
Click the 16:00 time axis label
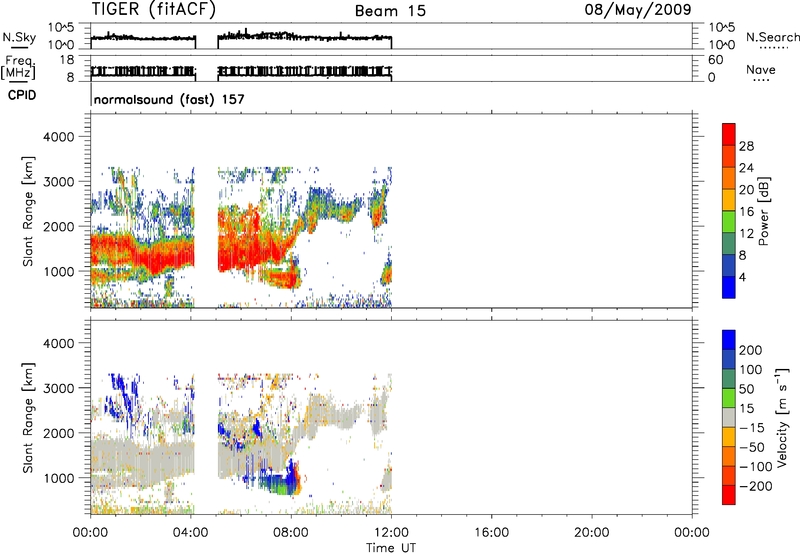[491, 533]
